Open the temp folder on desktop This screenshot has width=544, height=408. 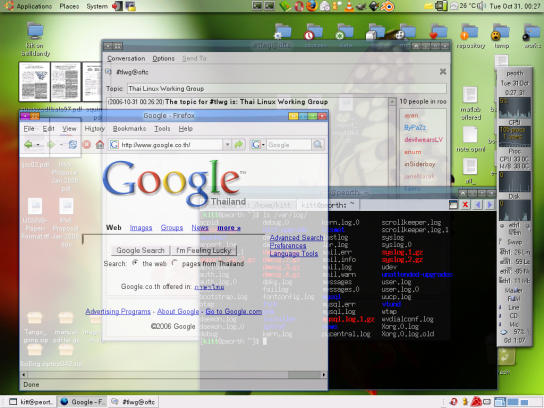501,36
